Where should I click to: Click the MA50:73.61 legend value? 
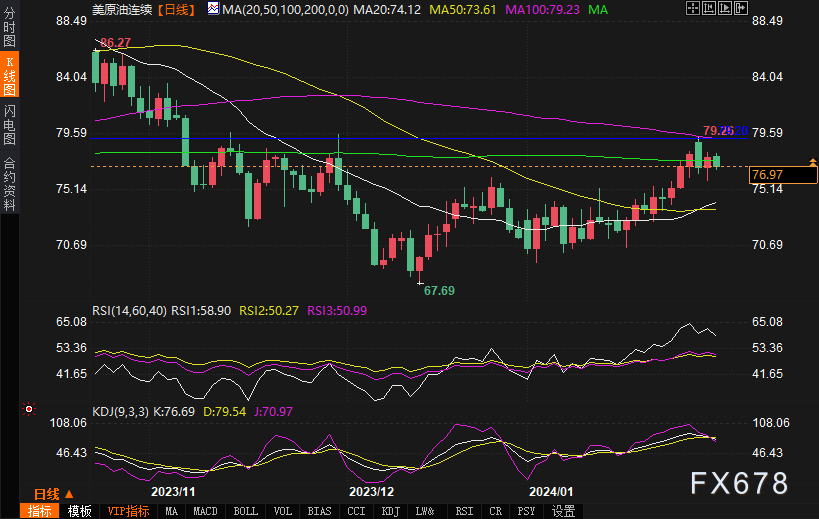pyautogui.click(x=463, y=9)
